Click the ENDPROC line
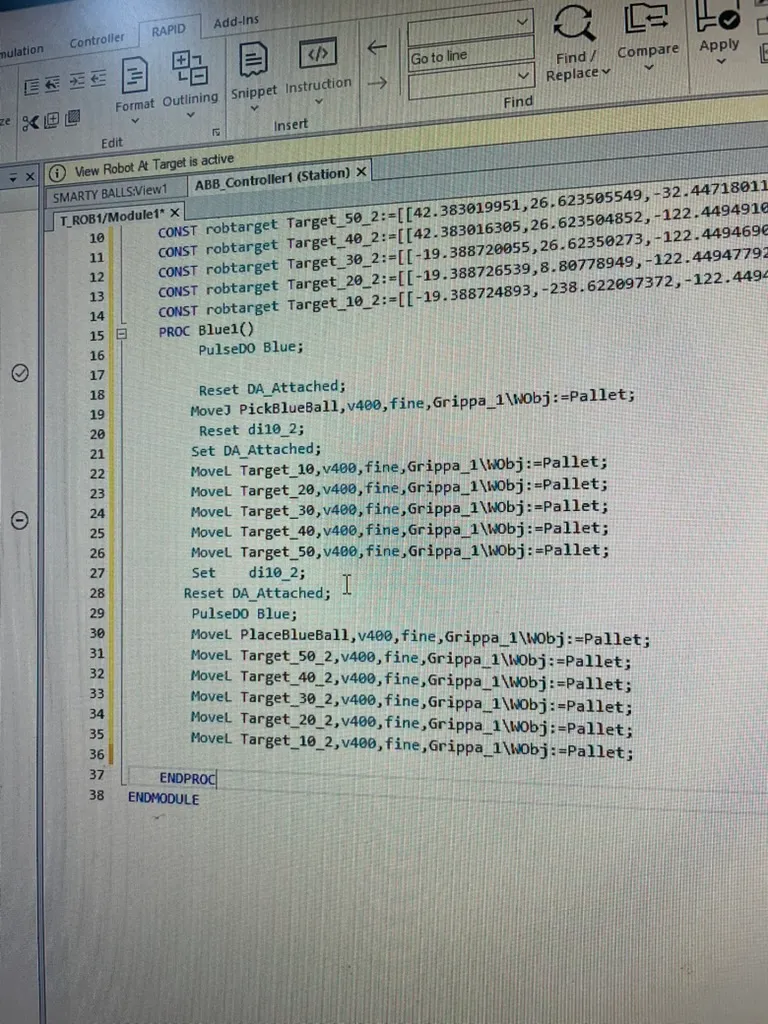The width and height of the screenshot is (768, 1024). pos(187,778)
